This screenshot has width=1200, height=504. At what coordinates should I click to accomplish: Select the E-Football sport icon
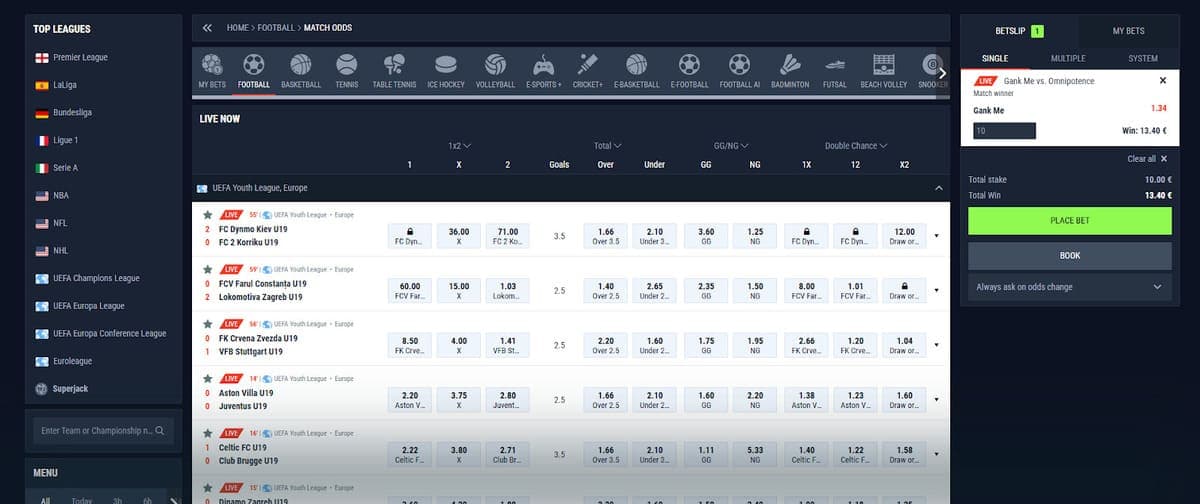tap(689, 66)
